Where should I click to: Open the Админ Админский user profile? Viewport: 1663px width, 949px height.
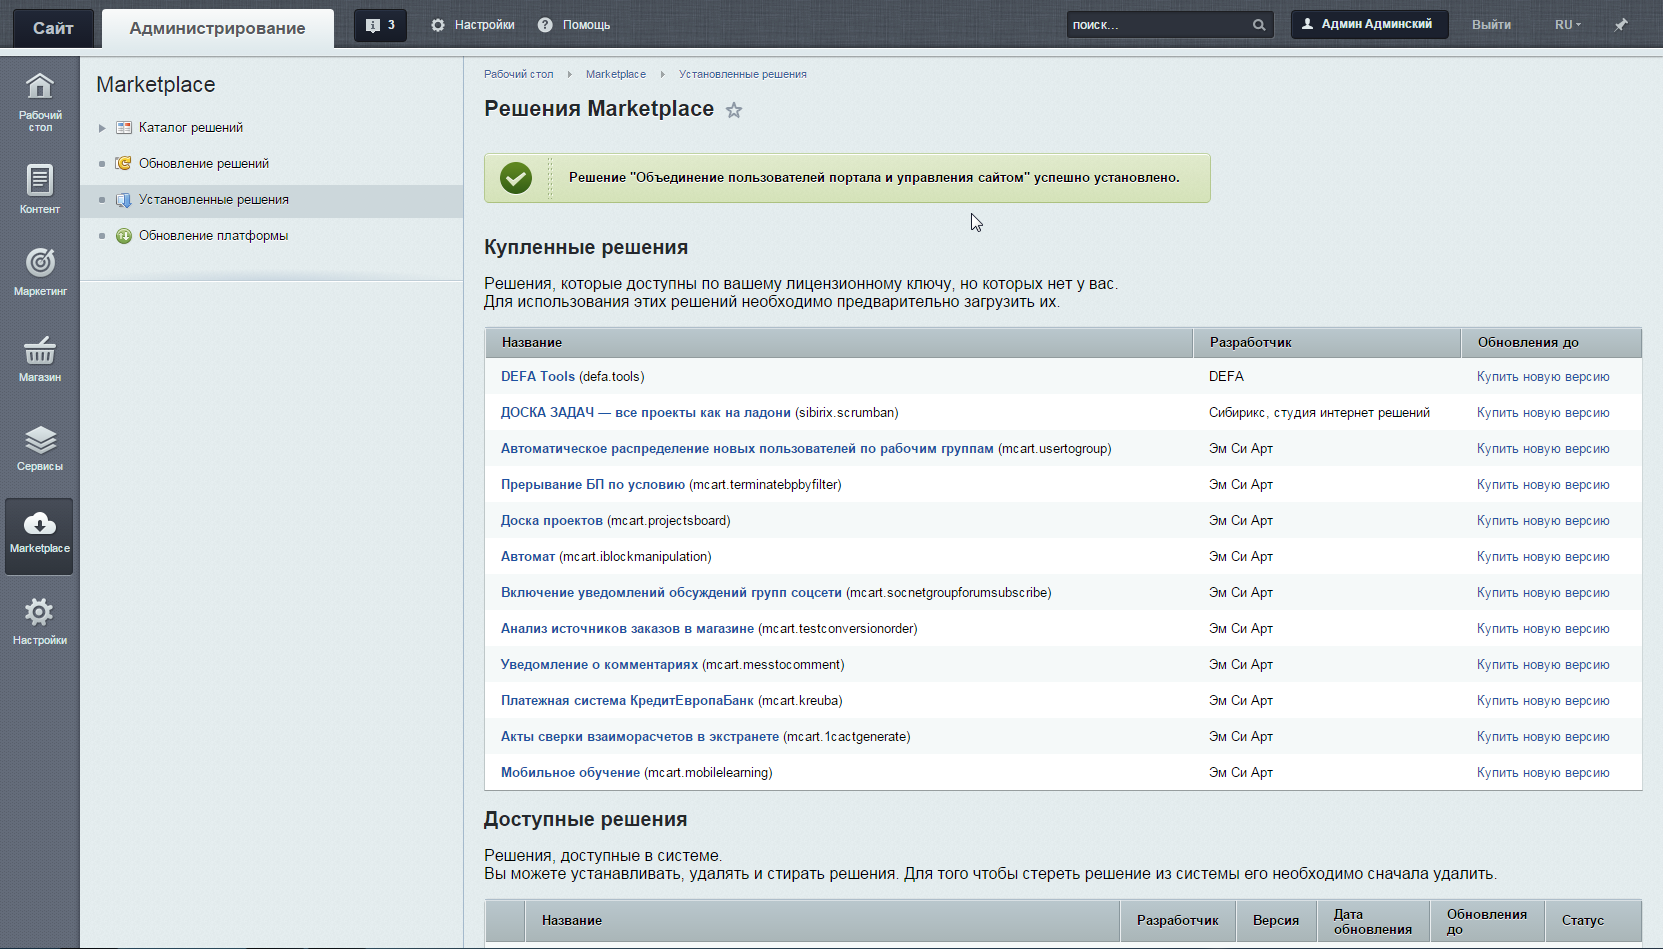coord(1369,24)
